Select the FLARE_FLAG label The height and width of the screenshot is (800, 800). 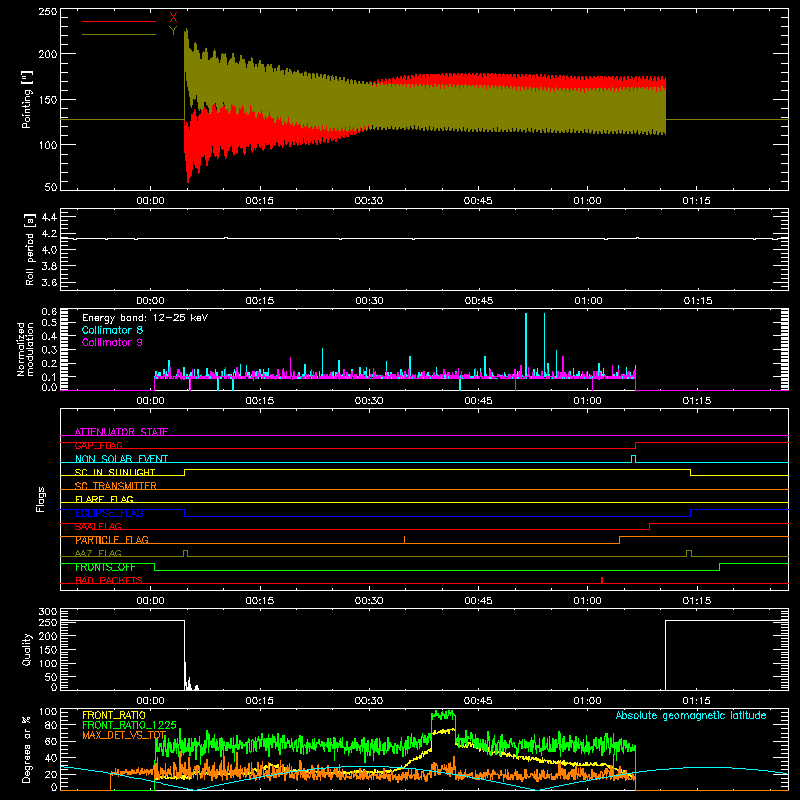coord(104,499)
